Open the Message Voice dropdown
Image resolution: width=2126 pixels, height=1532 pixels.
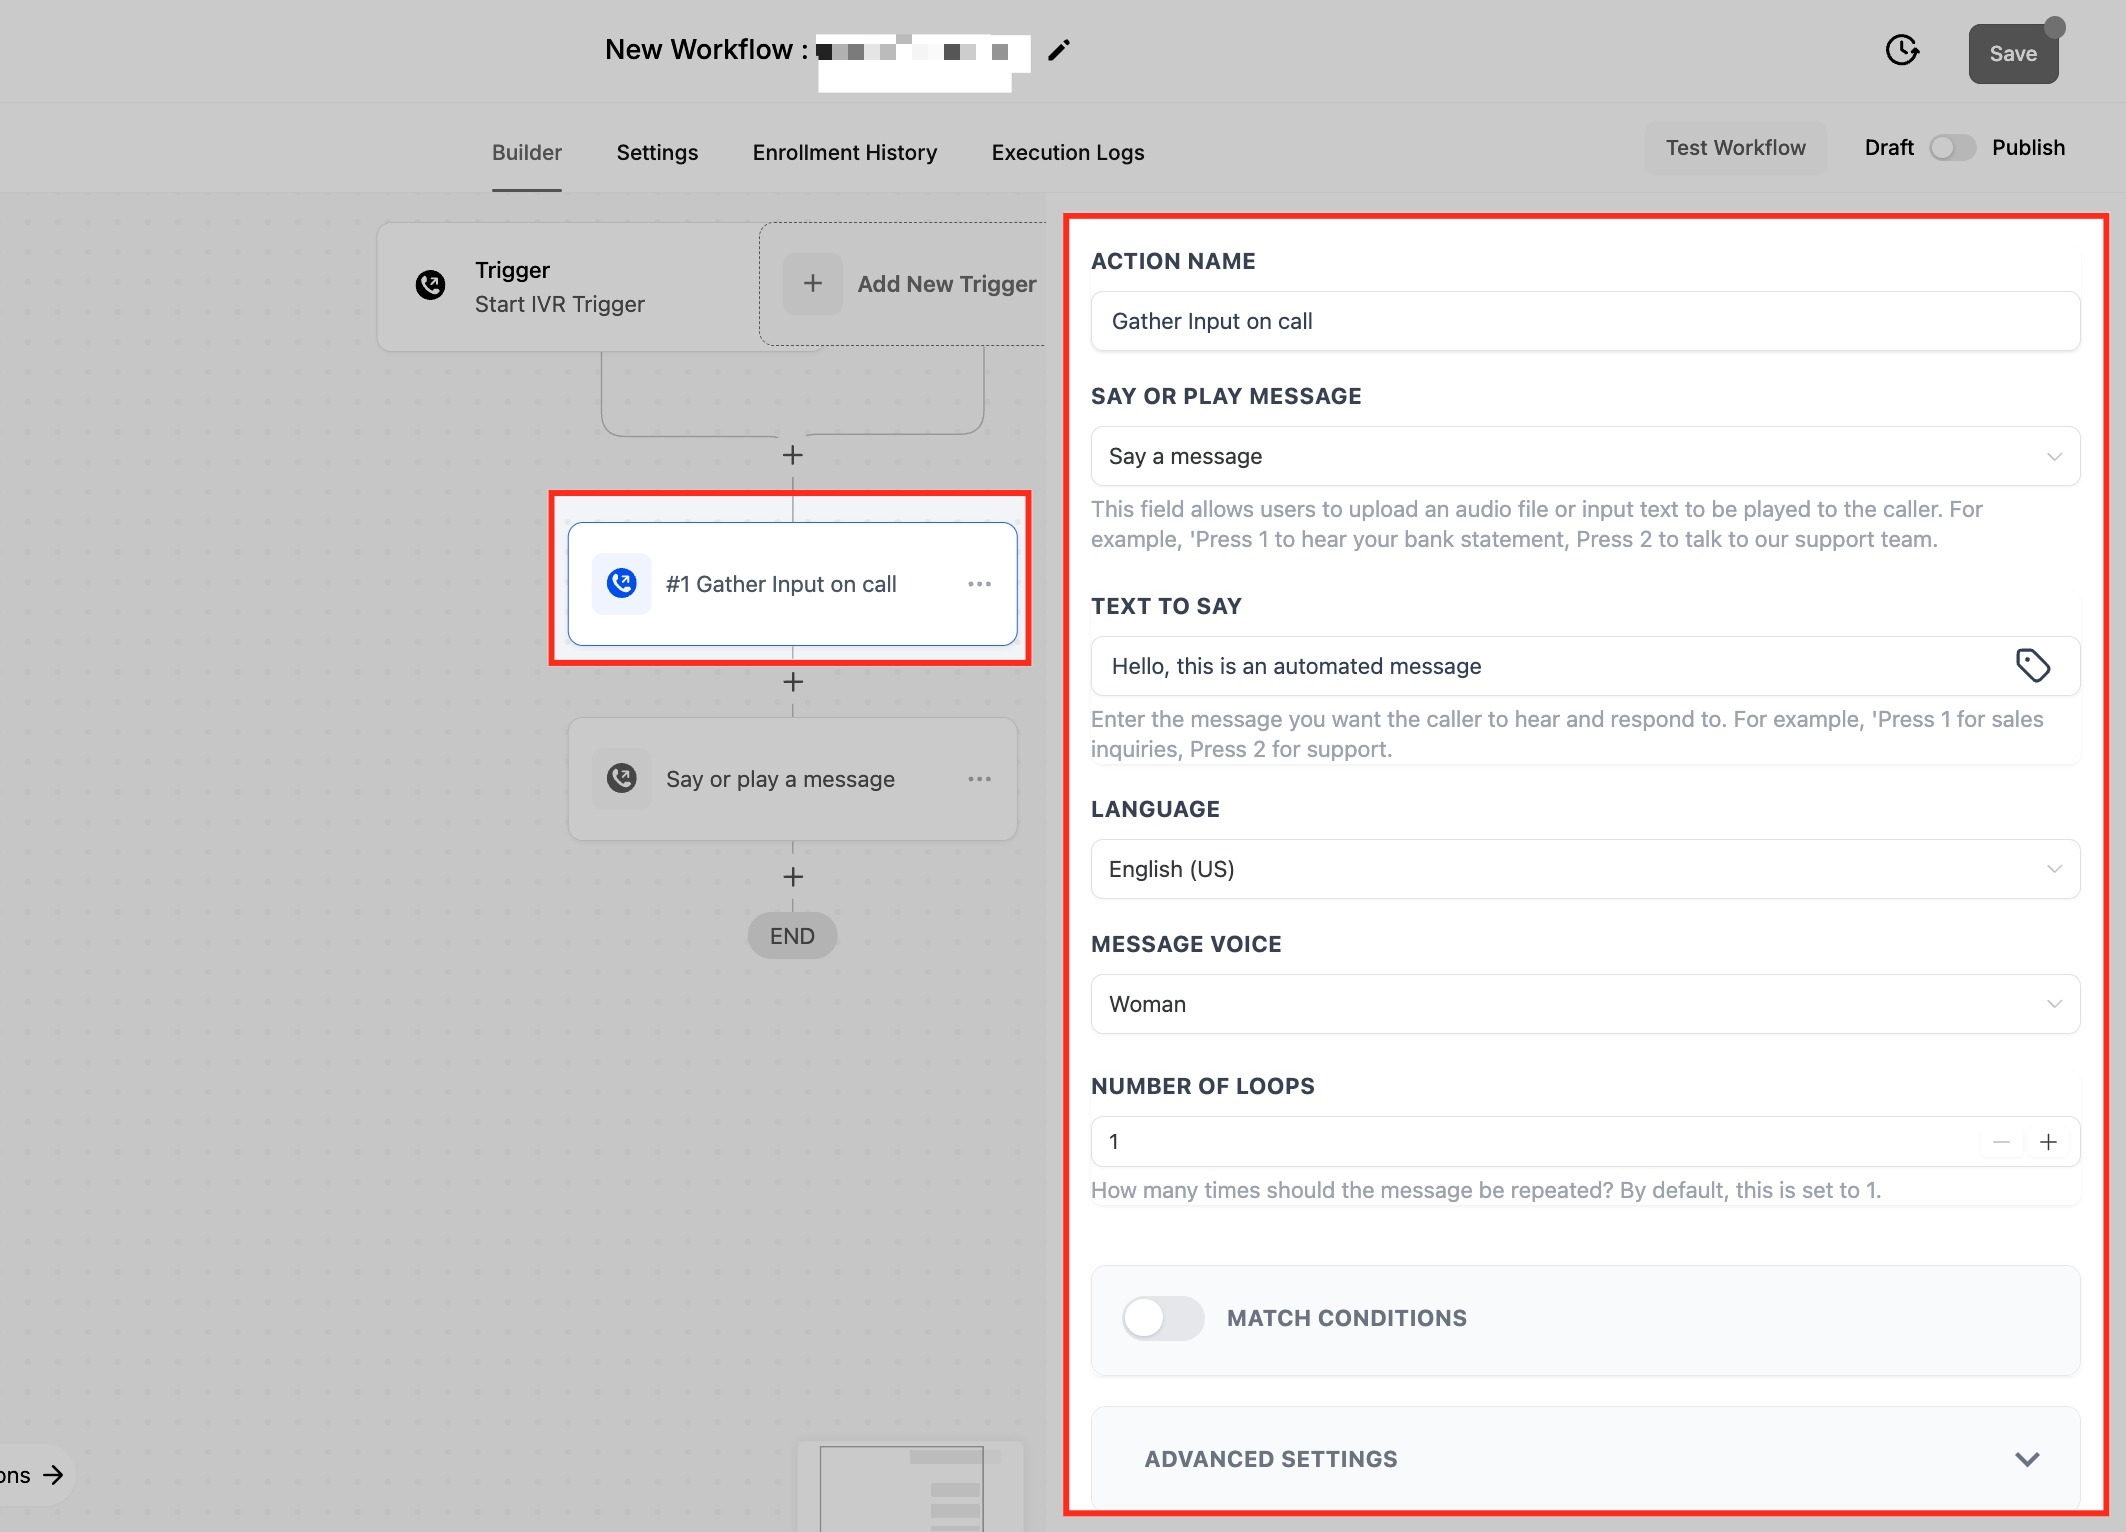(1584, 1004)
